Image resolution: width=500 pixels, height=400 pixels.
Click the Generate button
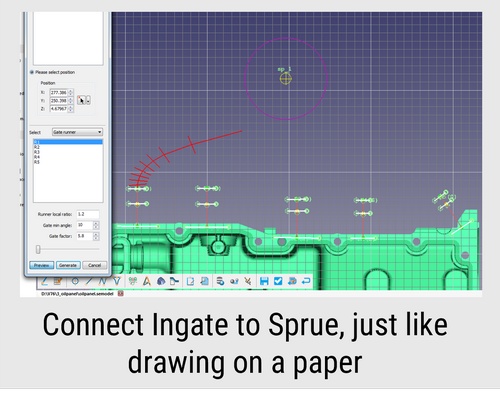(68, 265)
